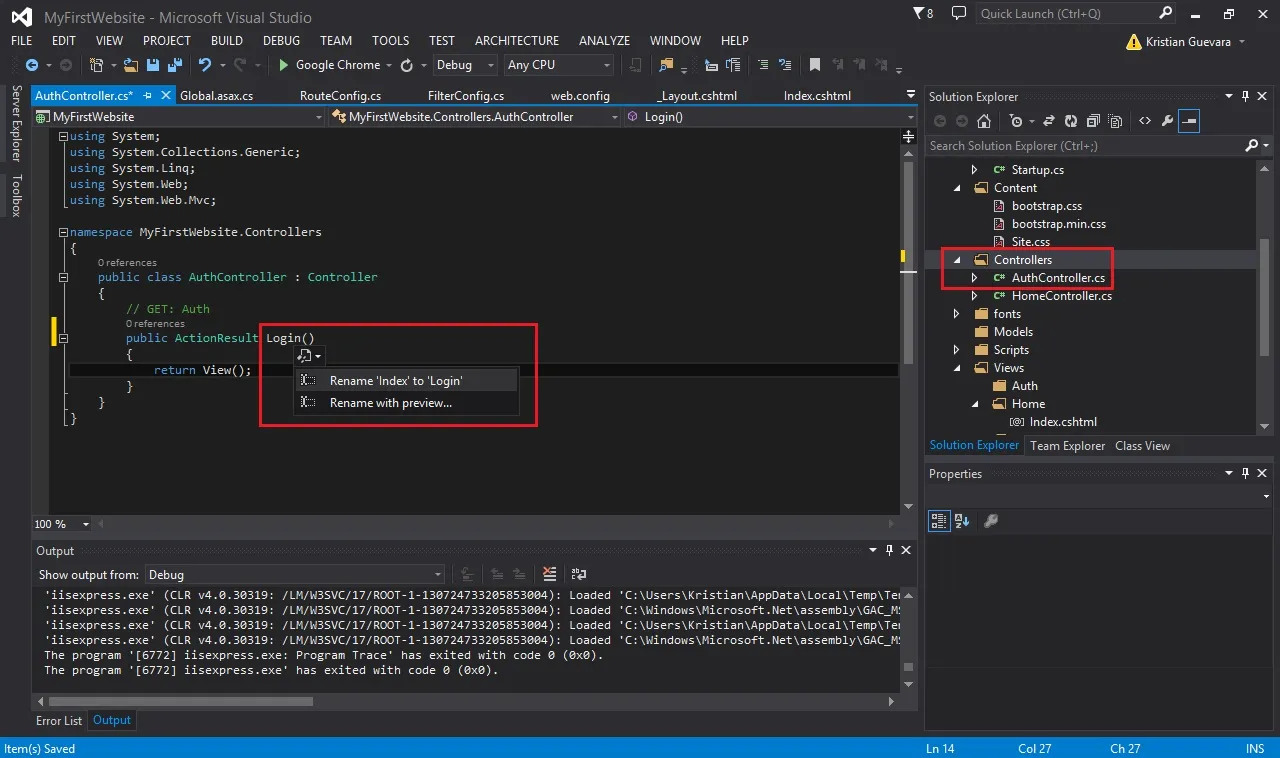
Task: Click the Search Solution Explorer field
Action: tap(1083, 146)
